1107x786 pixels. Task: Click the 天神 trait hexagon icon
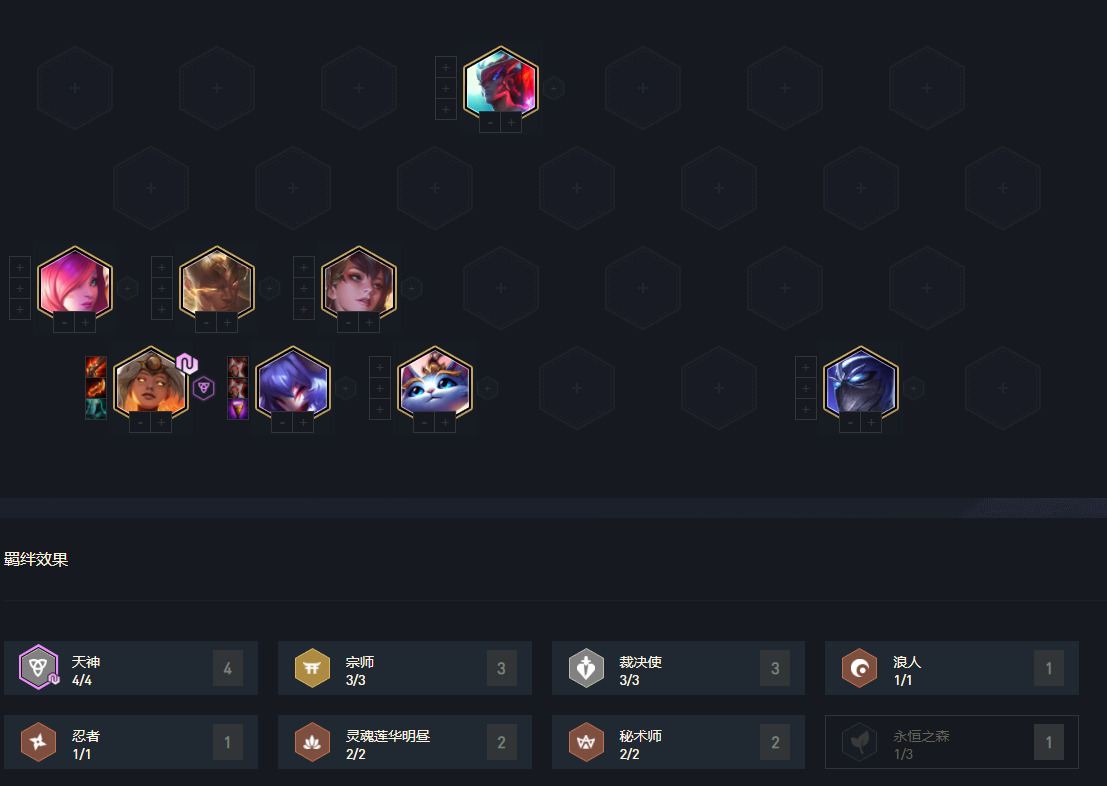[x=38, y=667]
